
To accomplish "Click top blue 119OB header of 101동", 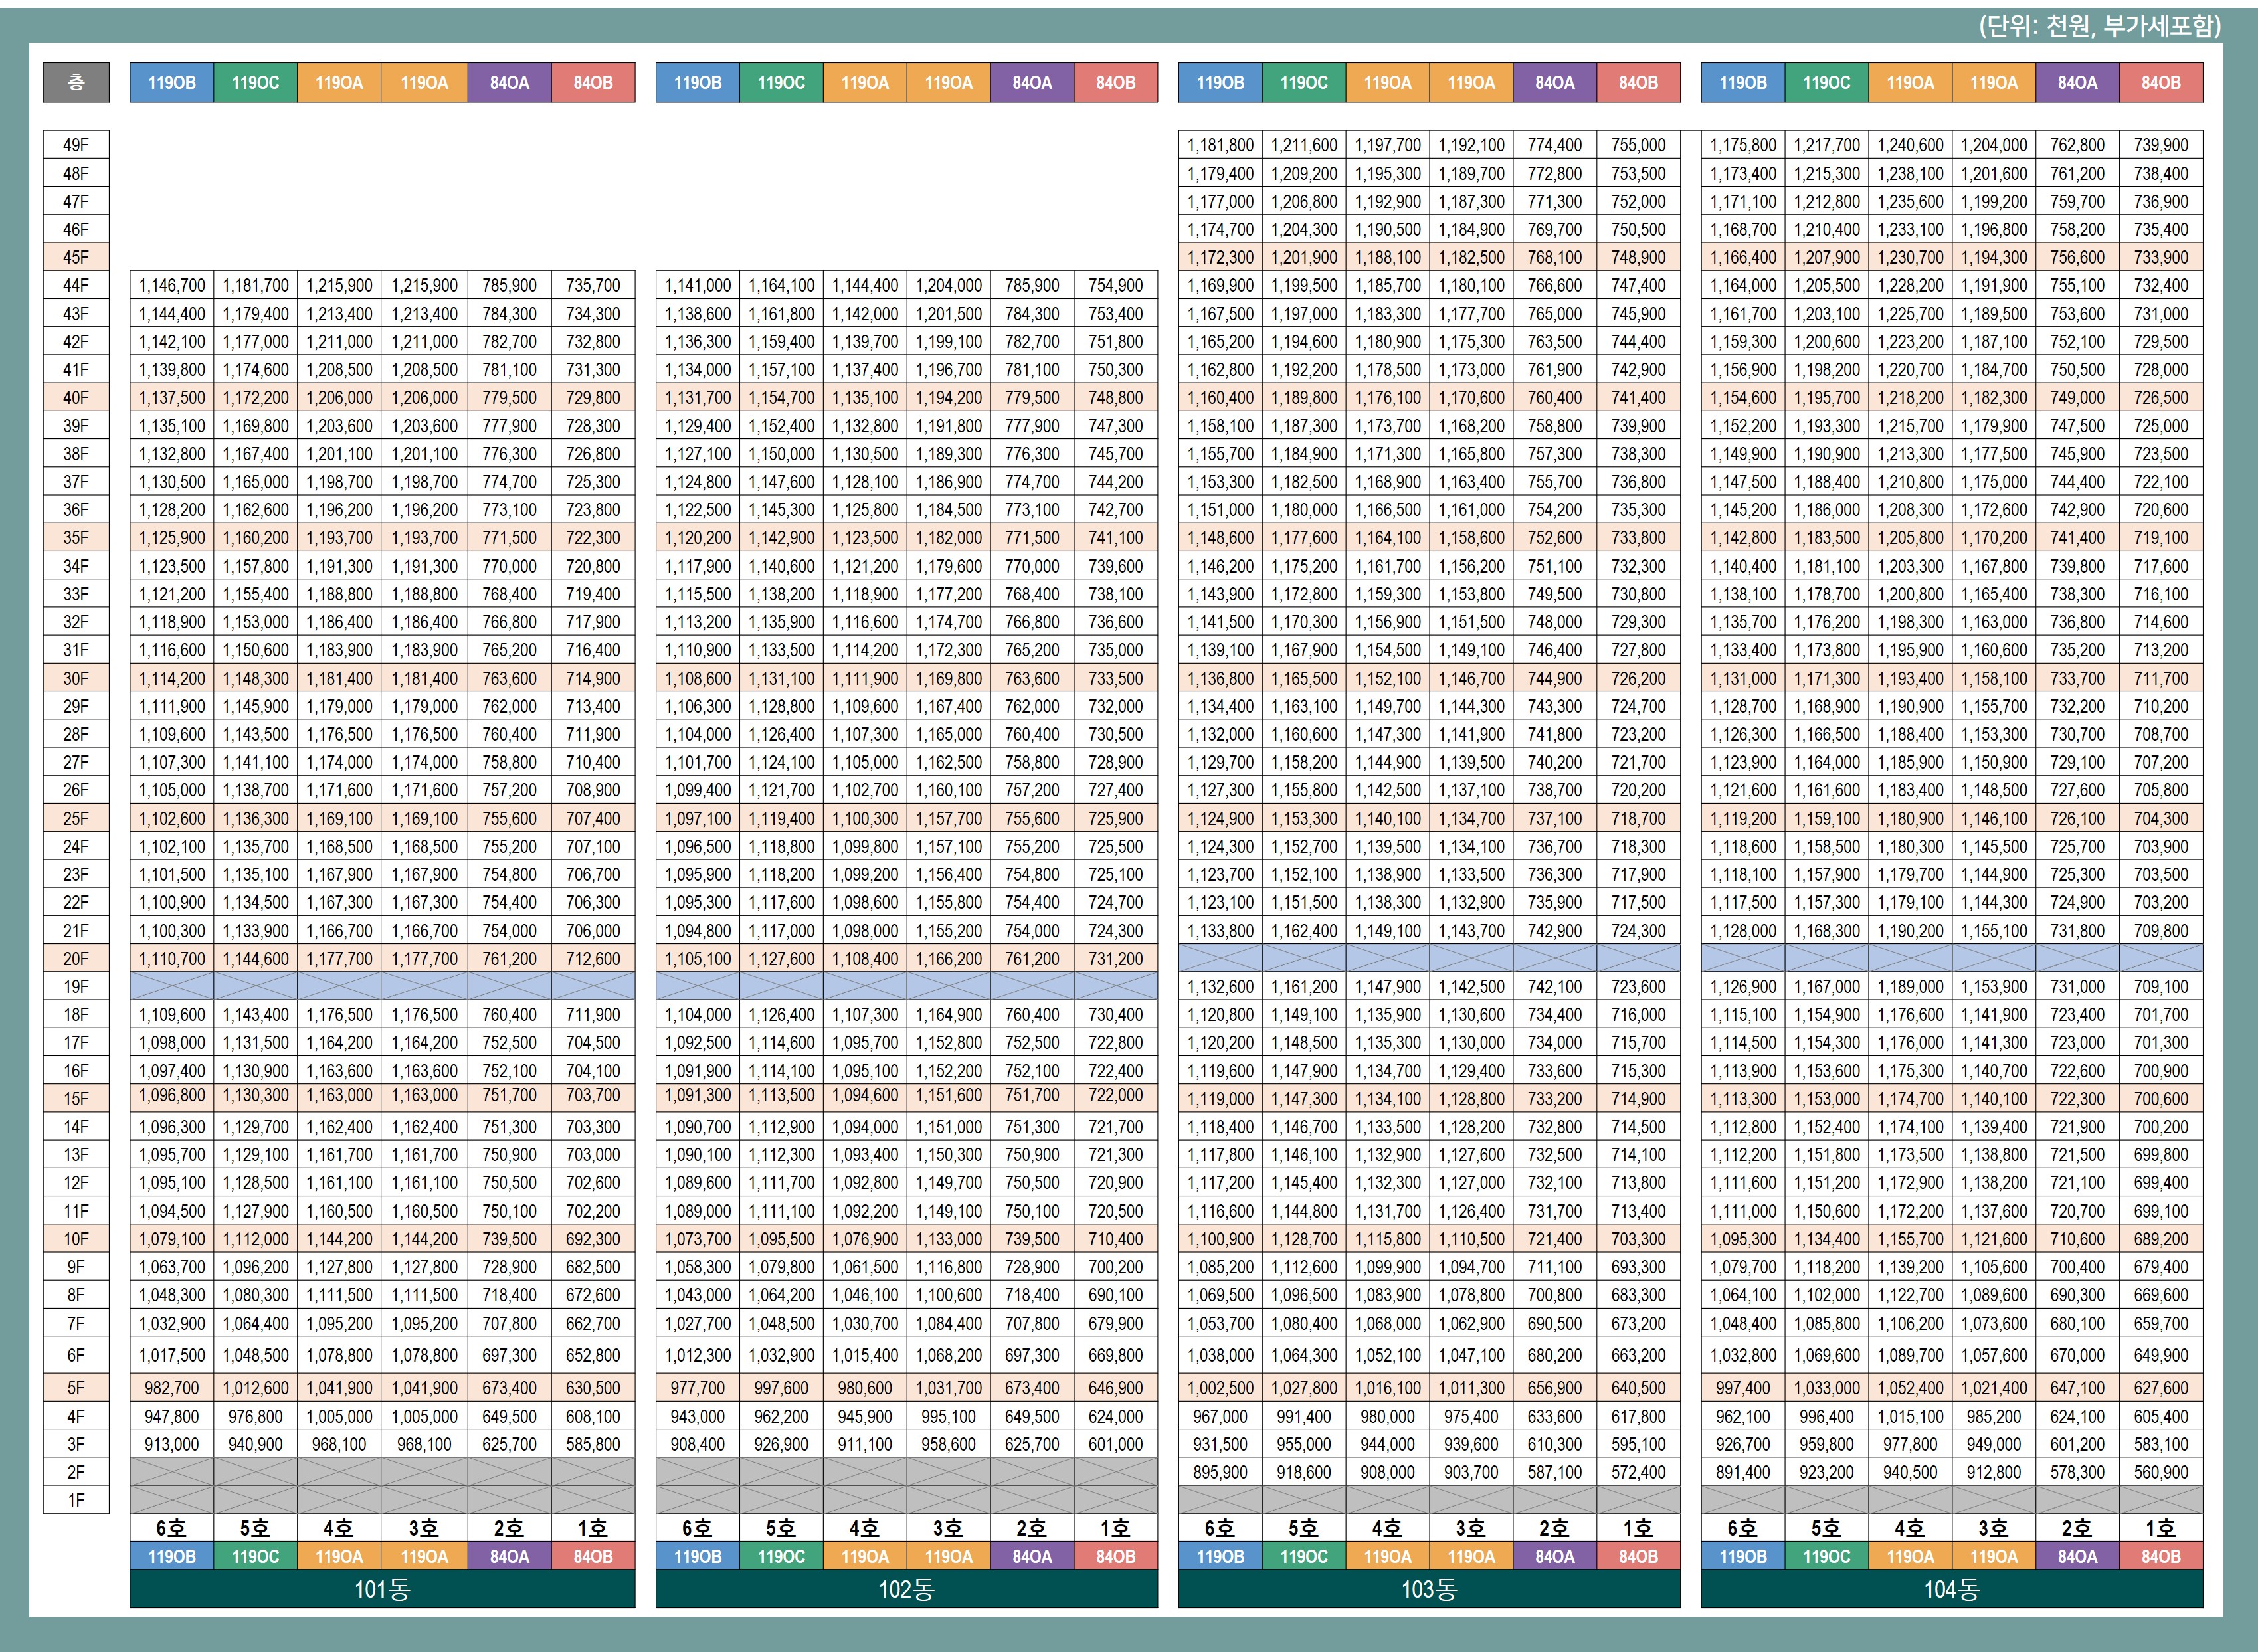I will [172, 83].
